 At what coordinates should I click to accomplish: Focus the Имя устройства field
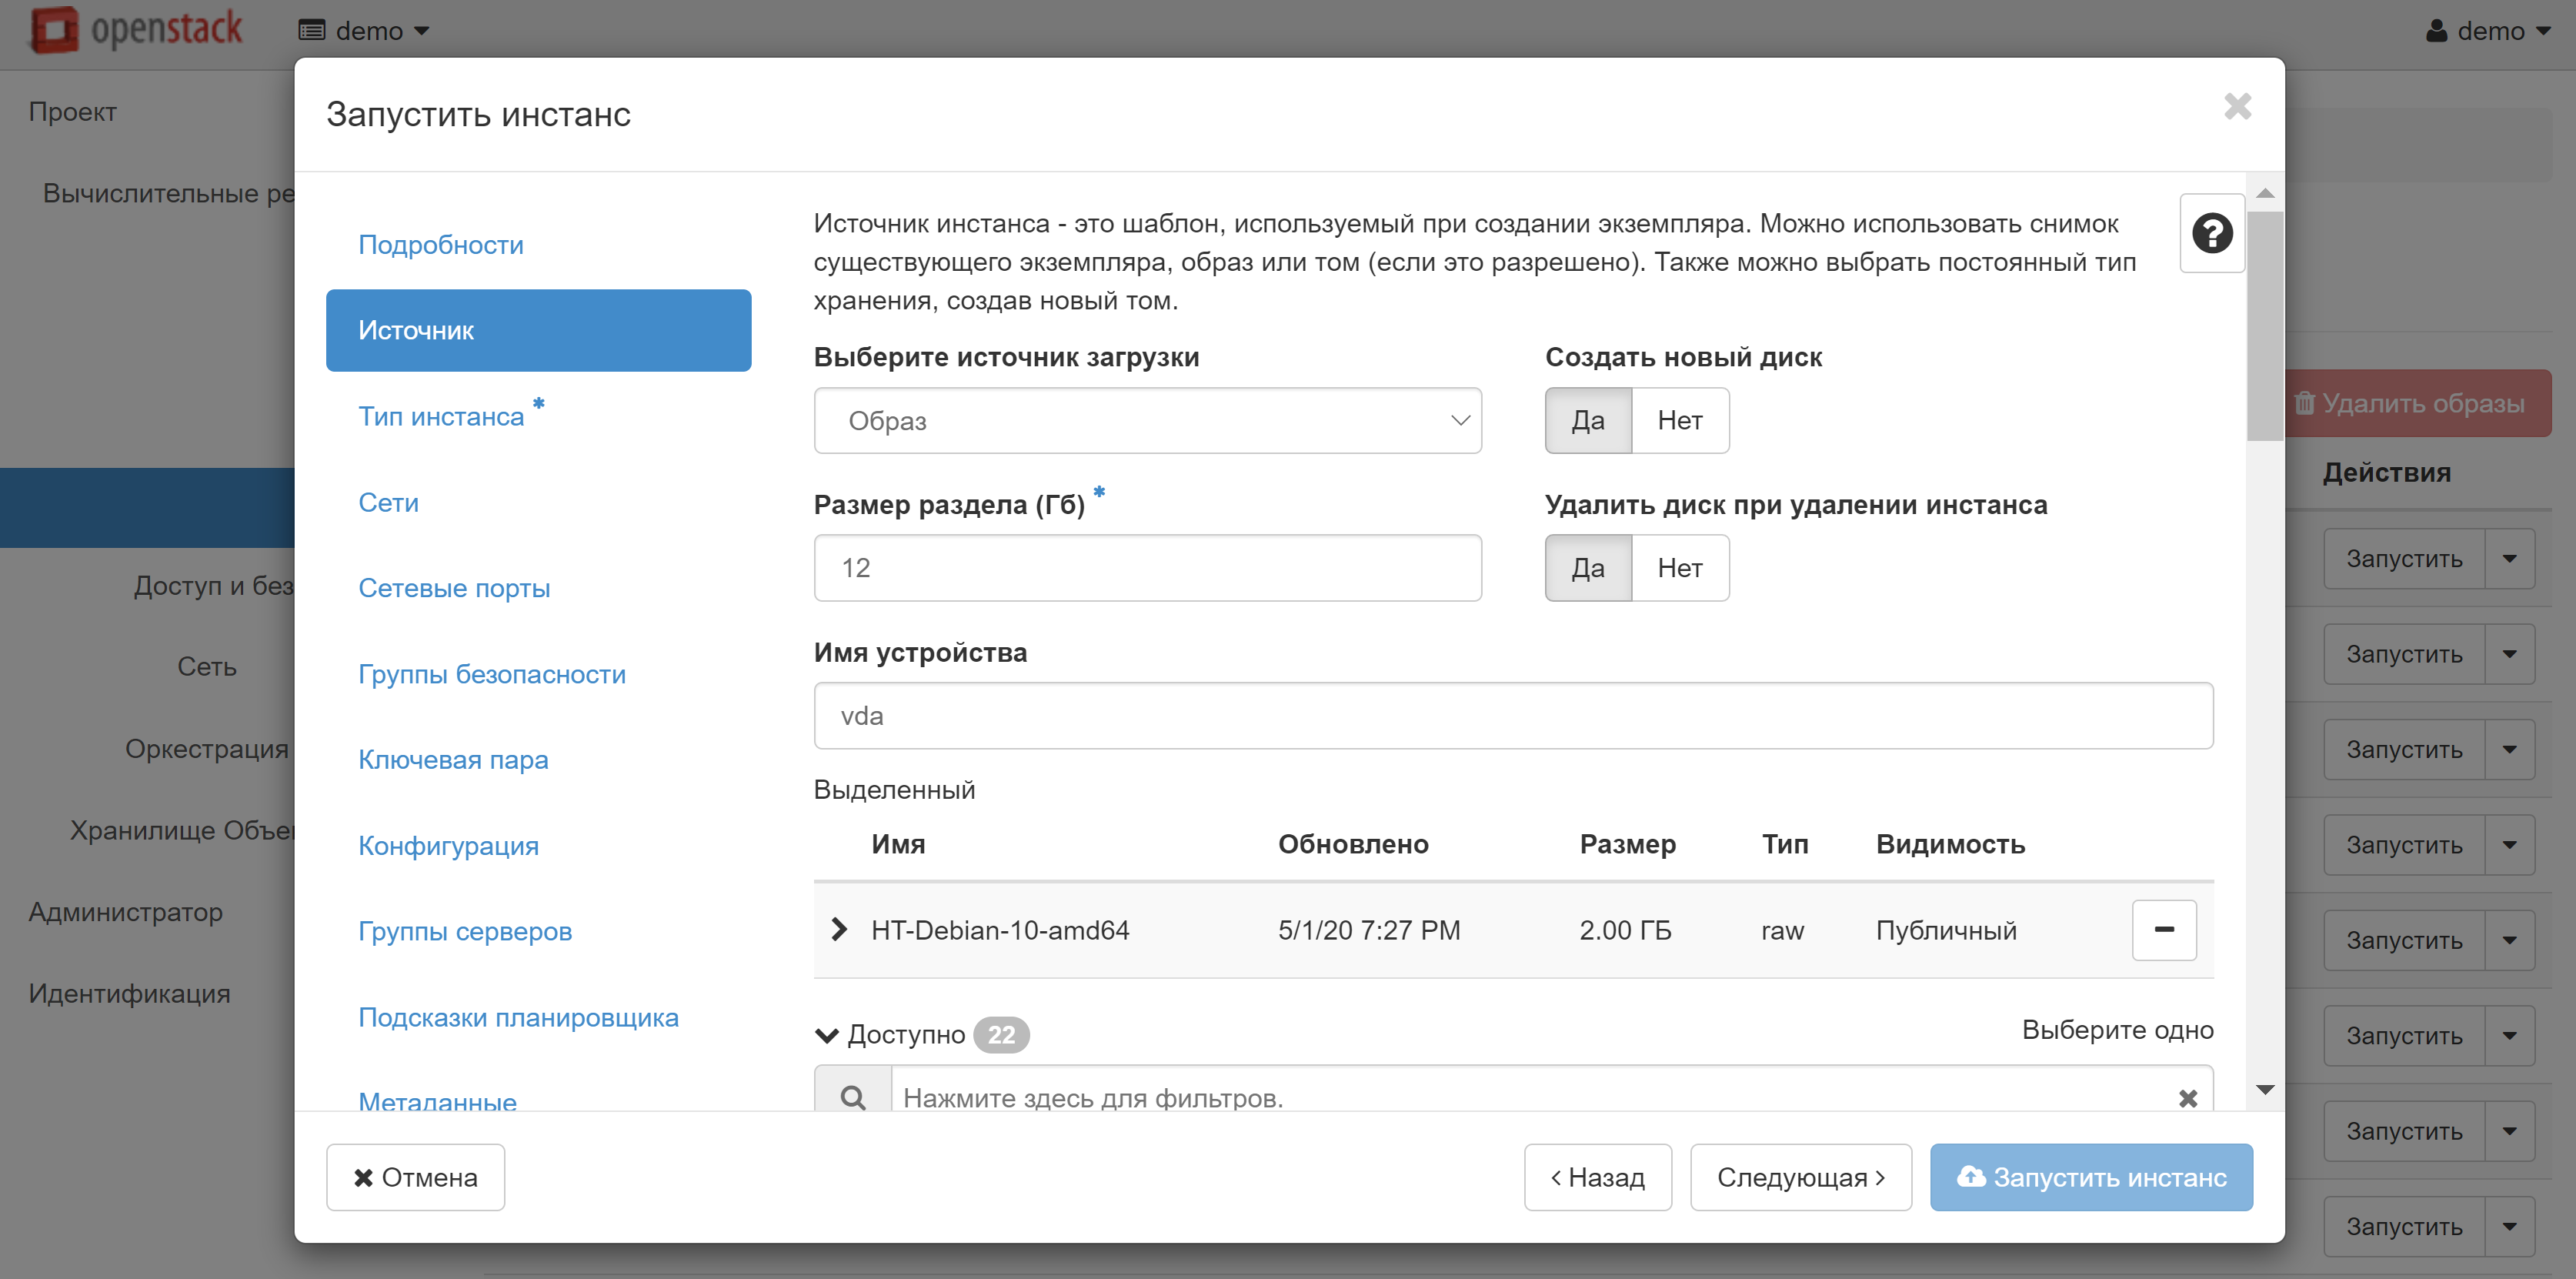[1513, 716]
